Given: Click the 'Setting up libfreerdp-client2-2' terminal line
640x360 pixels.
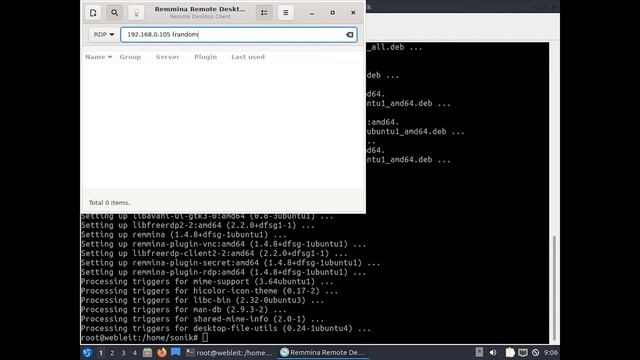Looking at the screenshot, I should pos(214,253).
